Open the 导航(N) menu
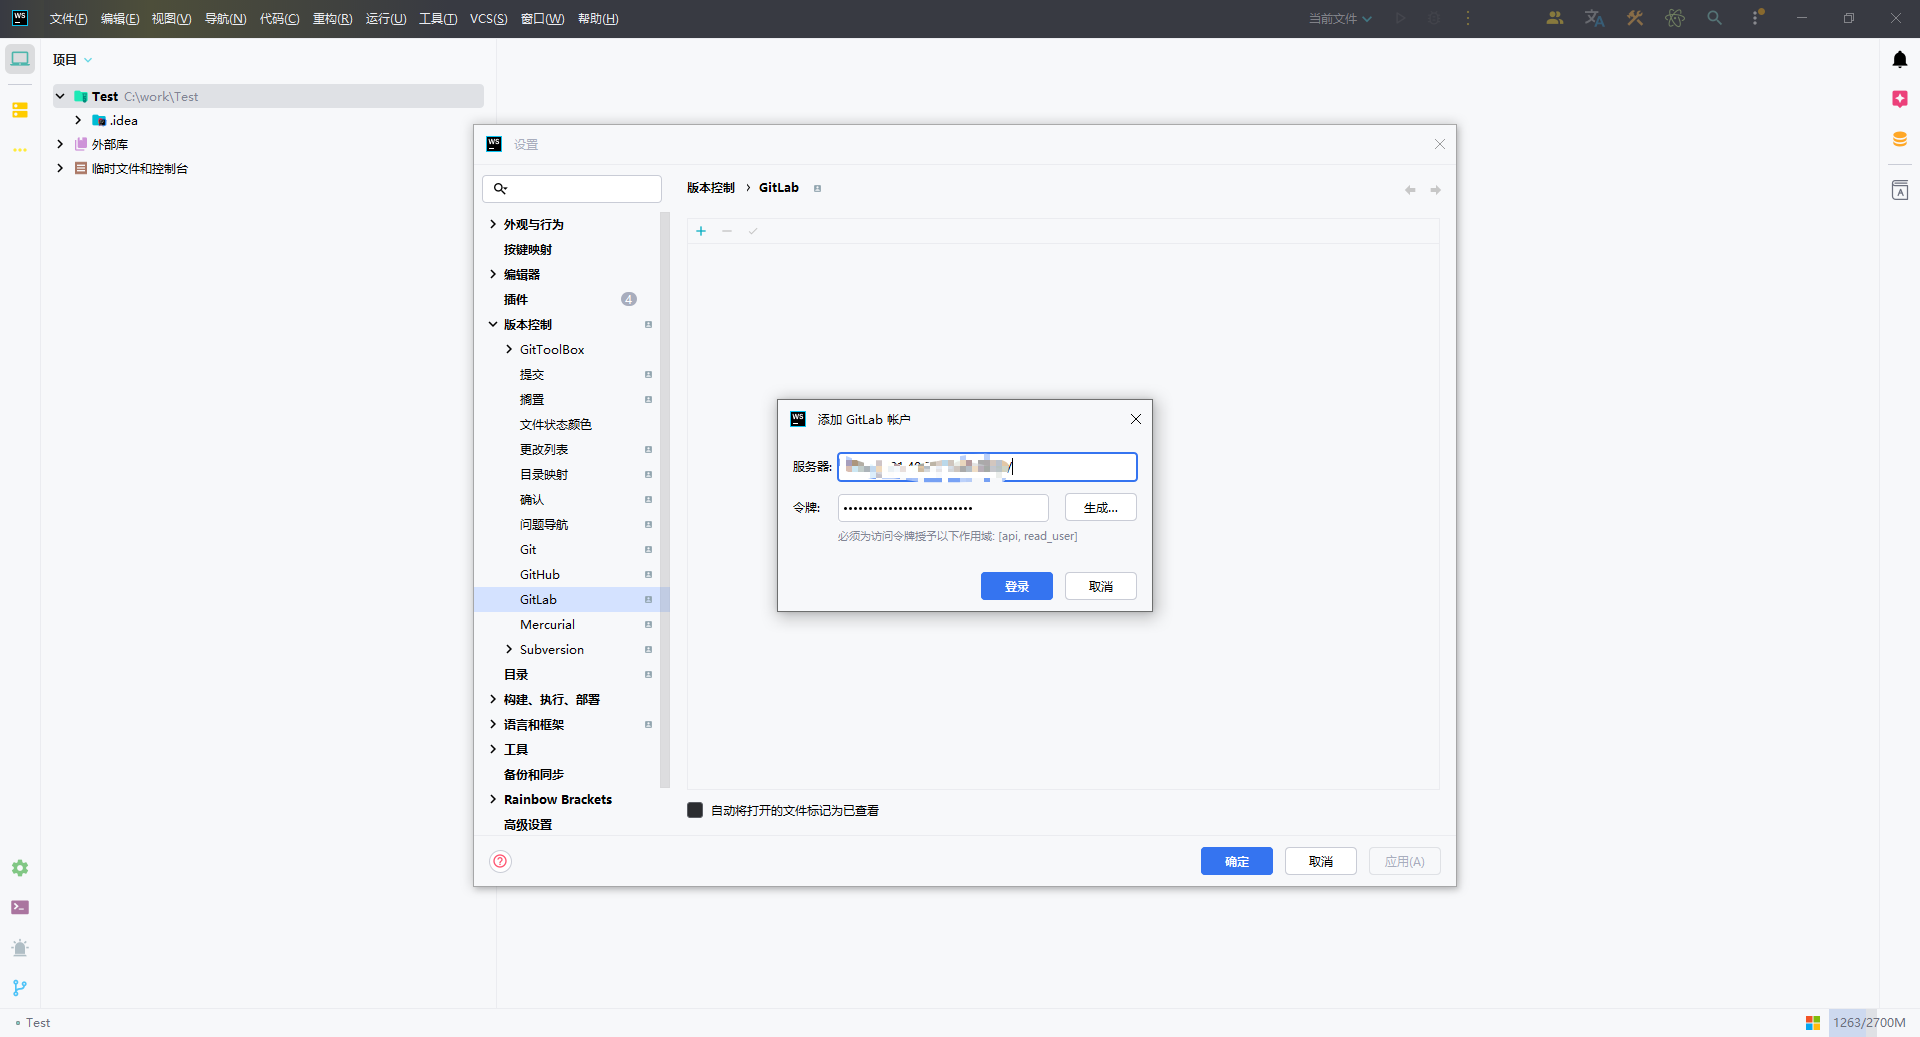 click(225, 18)
